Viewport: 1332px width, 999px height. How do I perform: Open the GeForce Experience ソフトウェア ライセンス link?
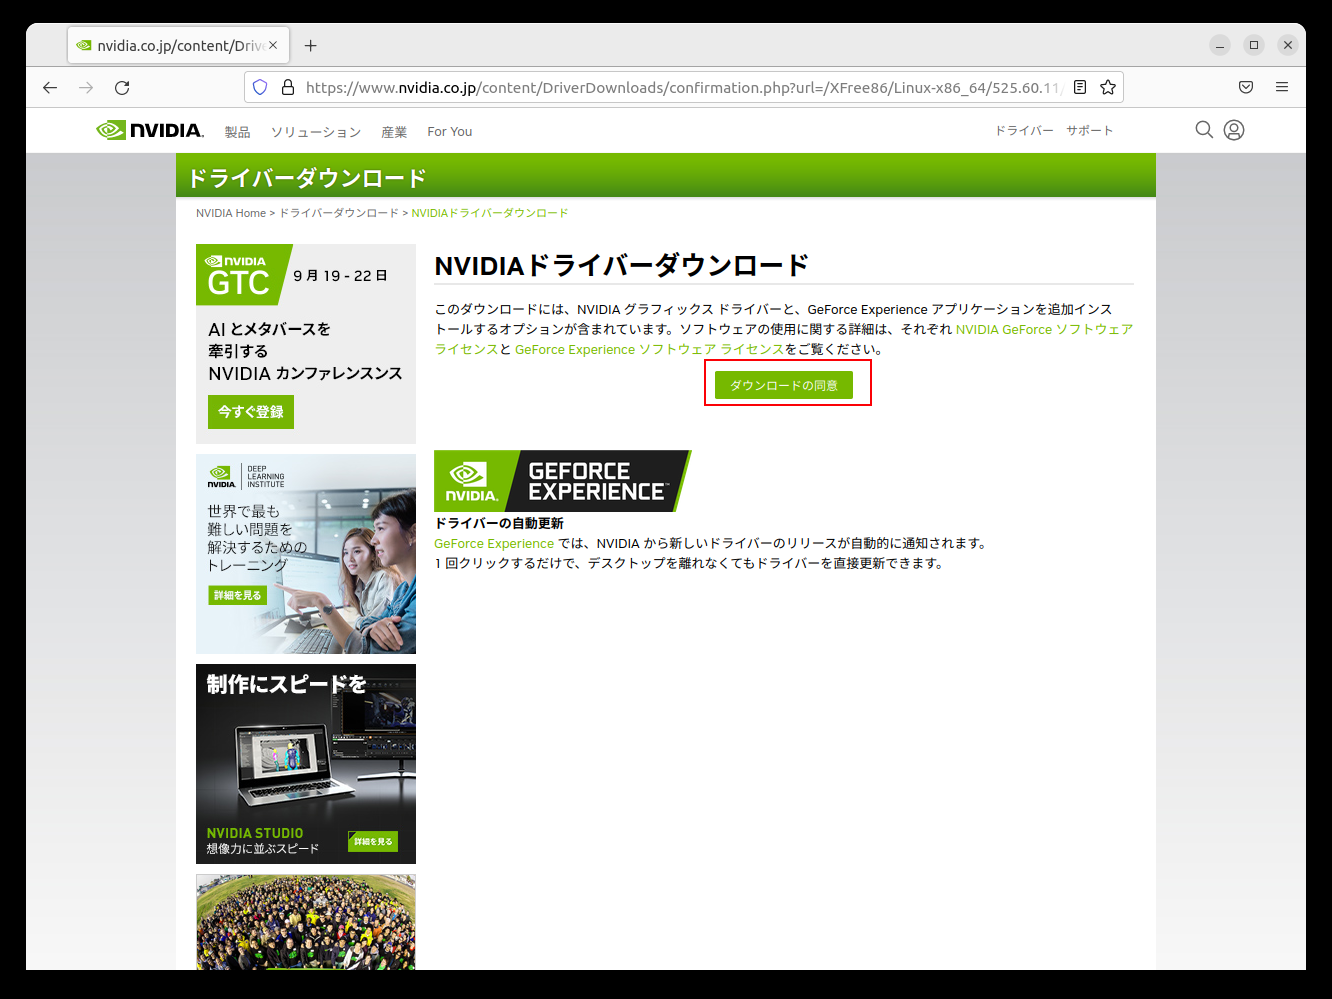point(649,349)
